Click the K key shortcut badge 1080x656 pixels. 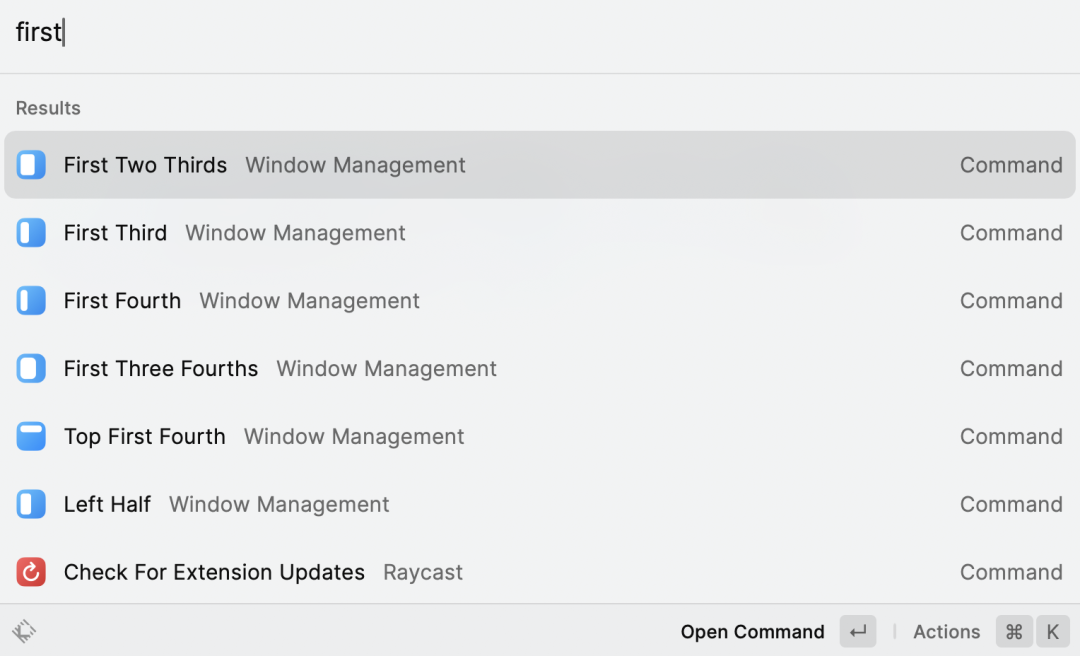pos(1052,631)
